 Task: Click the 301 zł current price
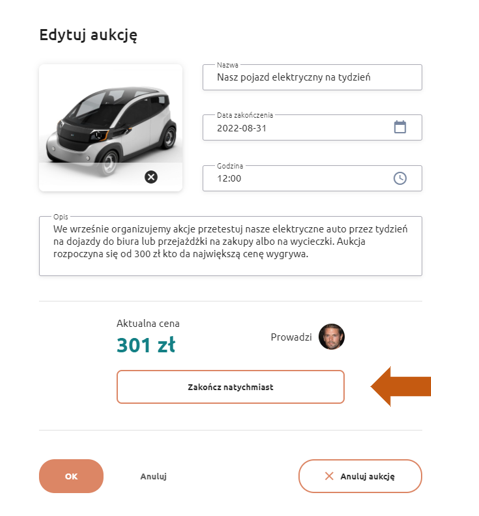tap(146, 345)
